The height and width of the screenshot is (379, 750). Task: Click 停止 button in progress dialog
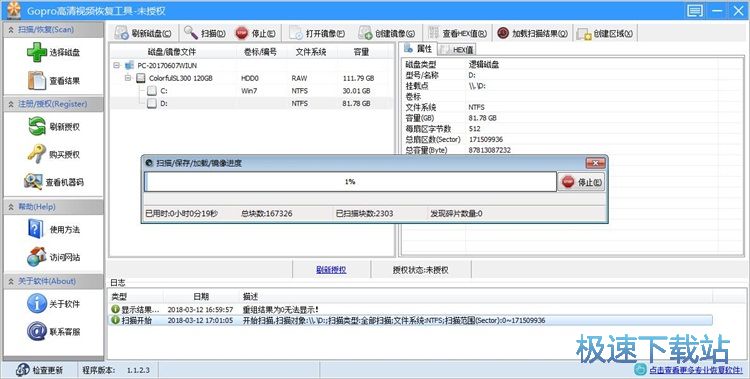[x=581, y=182]
